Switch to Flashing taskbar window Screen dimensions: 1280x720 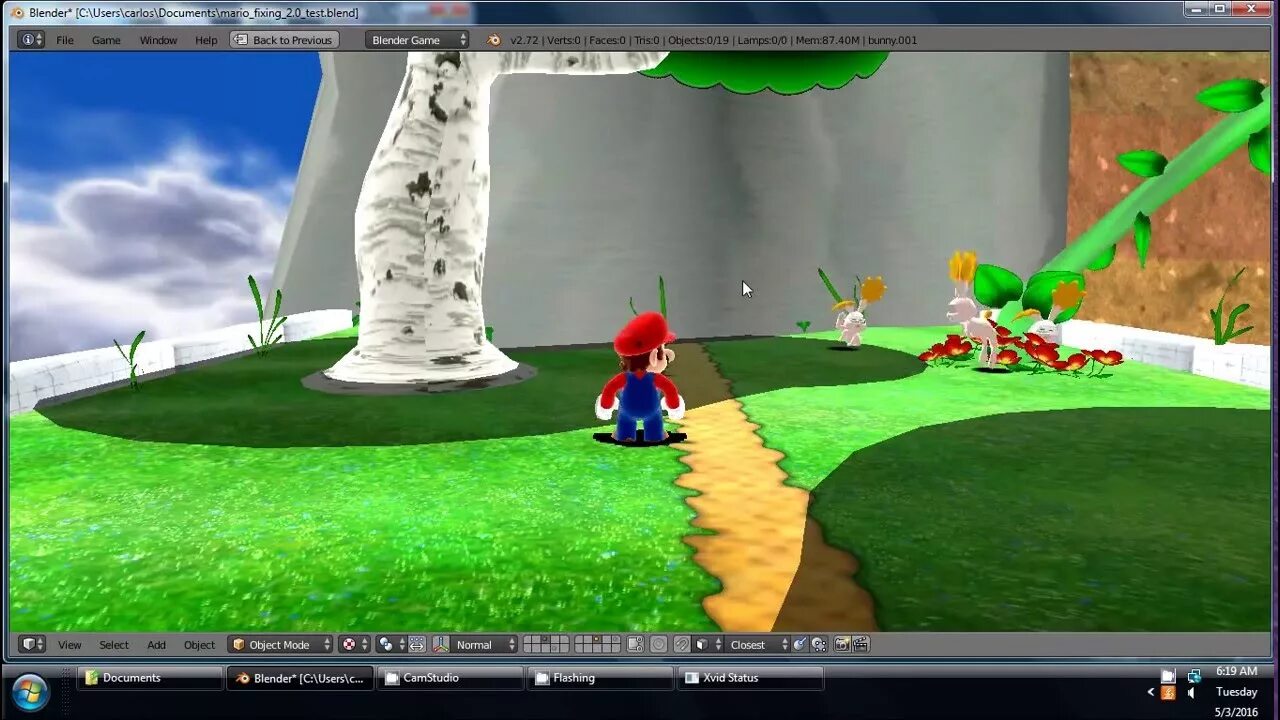coord(600,678)
